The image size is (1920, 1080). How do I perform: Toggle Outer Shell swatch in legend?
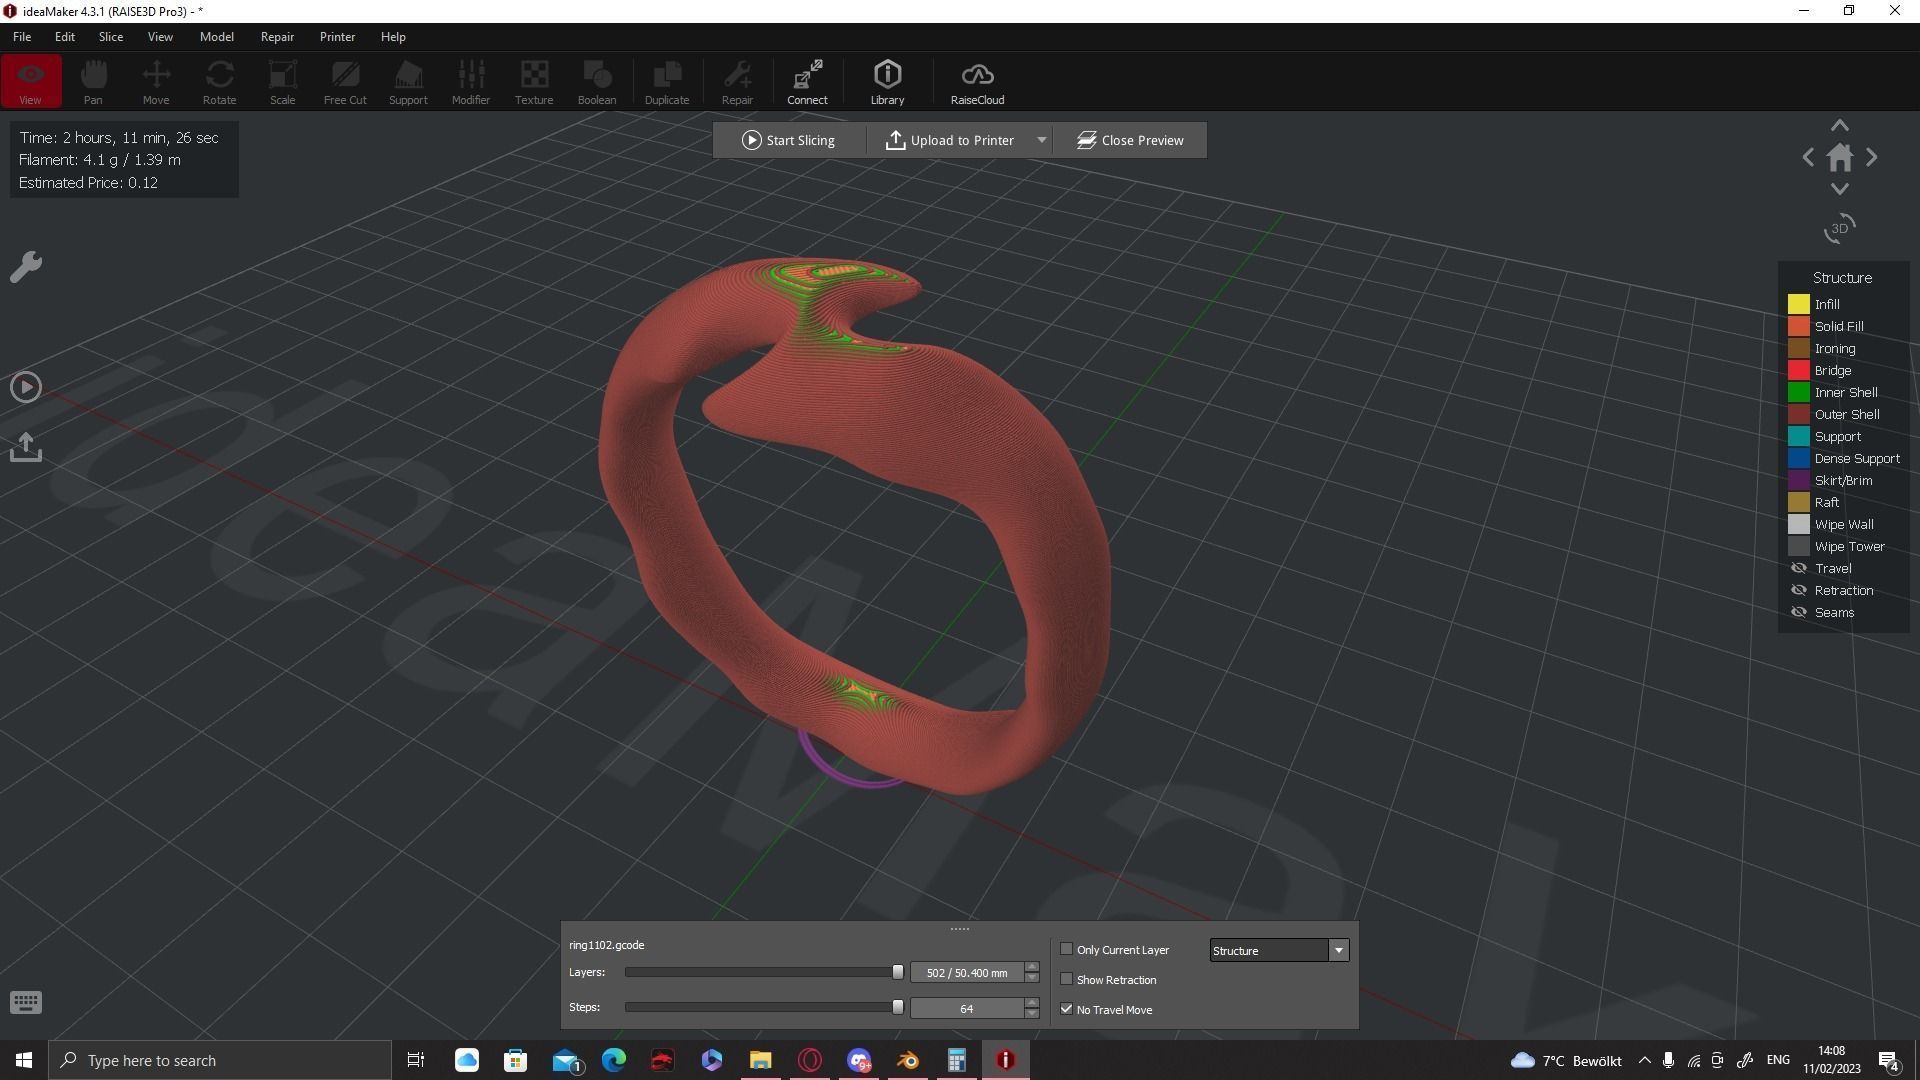click(1799, 414)
